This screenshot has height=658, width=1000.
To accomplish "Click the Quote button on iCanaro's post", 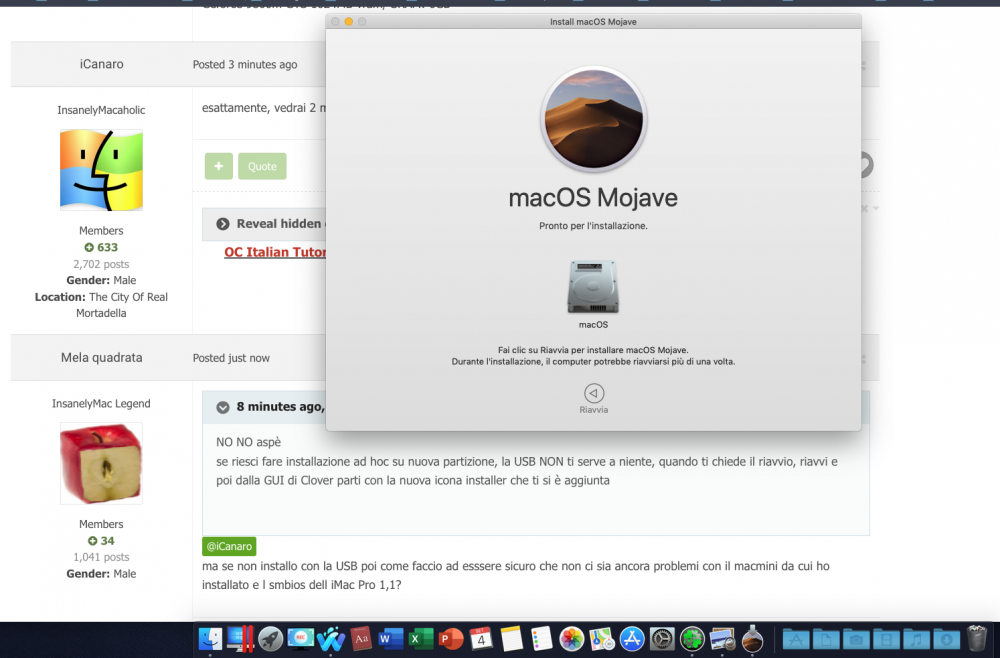I will coord(262,166).
